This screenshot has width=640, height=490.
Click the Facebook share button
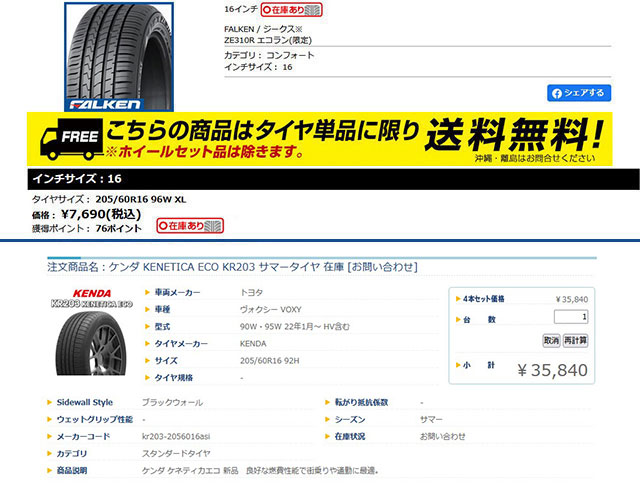click(x=579, y=93)
